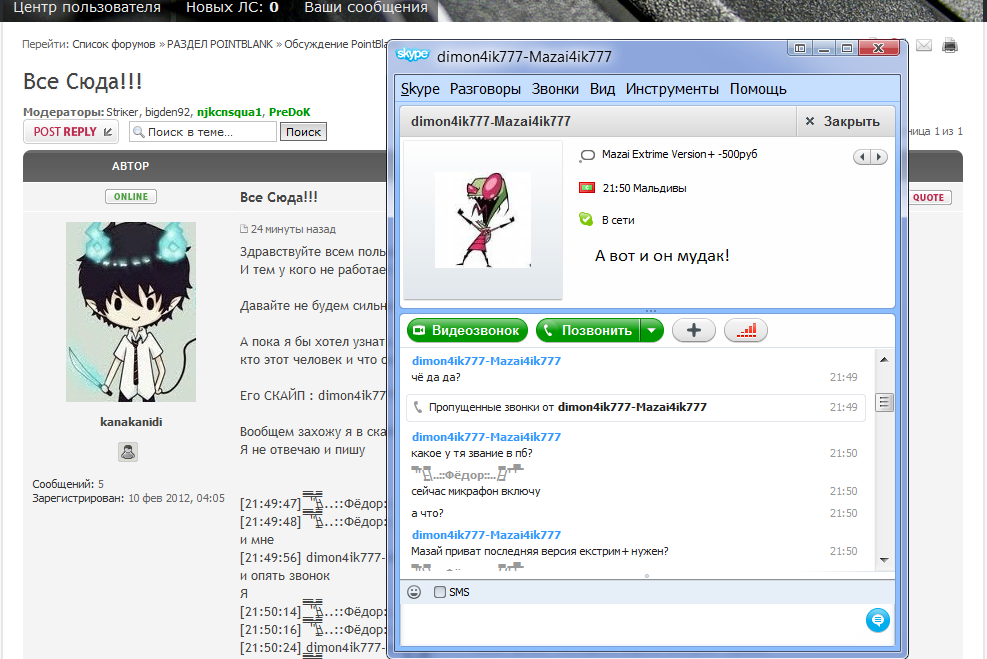
Task: Open moderator bigden92's profile link
Action: pyautogui.click(x=167, y=112)
